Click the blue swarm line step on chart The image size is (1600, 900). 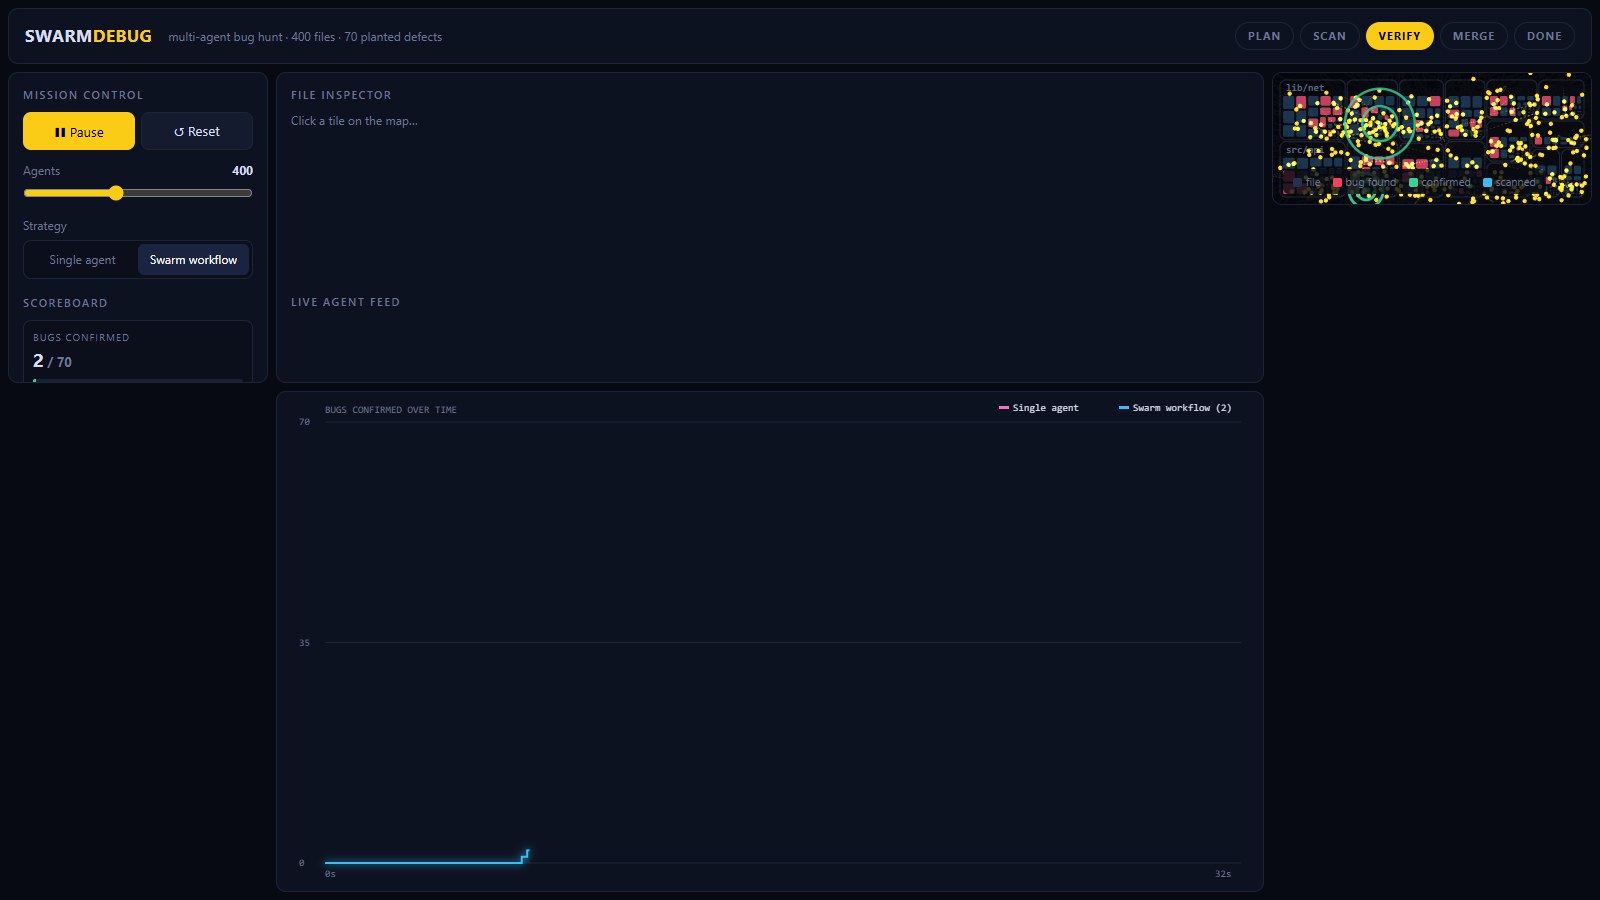524,856
